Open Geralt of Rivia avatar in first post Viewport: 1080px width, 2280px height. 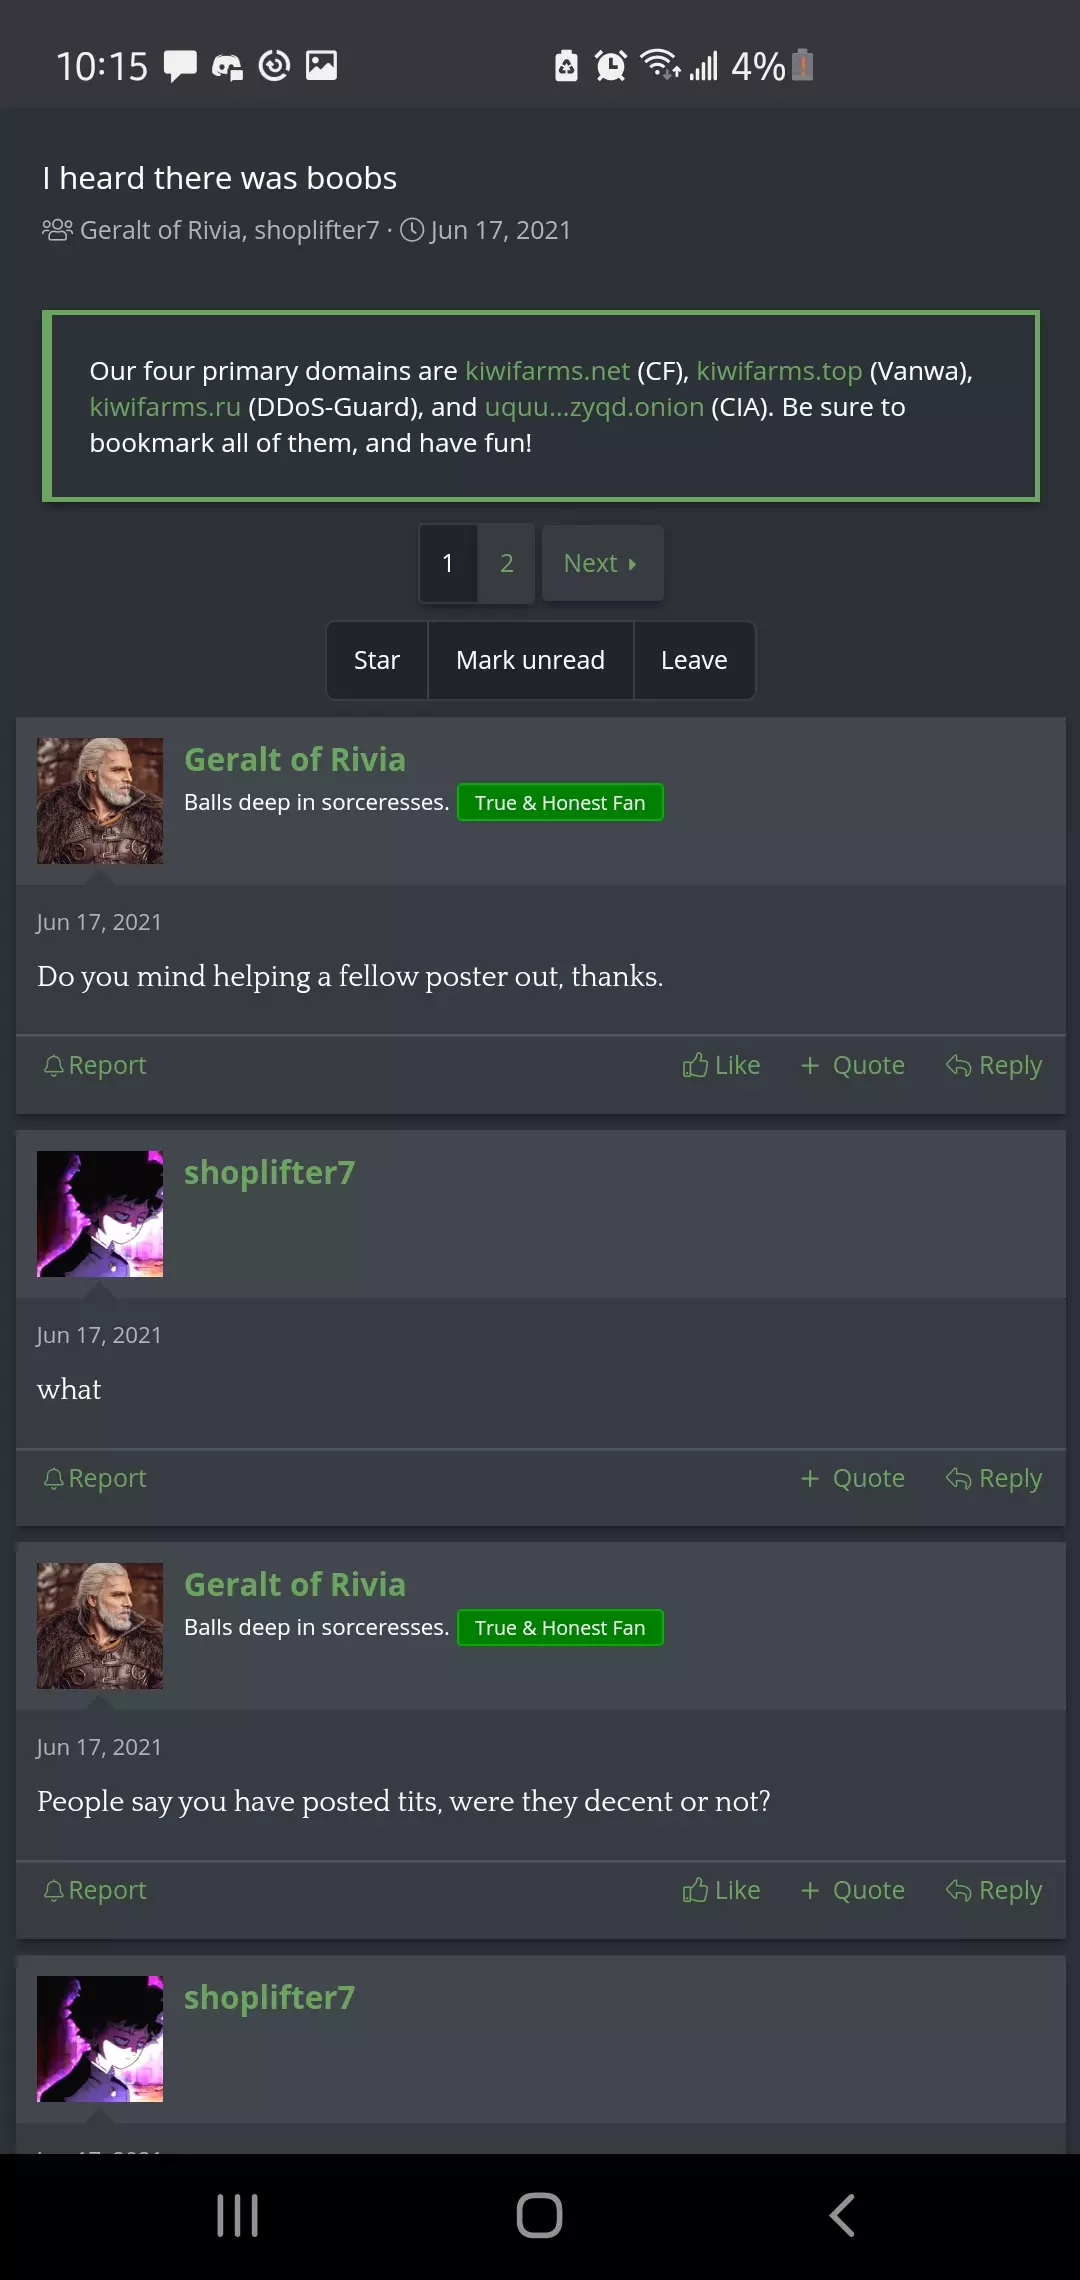tap(100, 801)
